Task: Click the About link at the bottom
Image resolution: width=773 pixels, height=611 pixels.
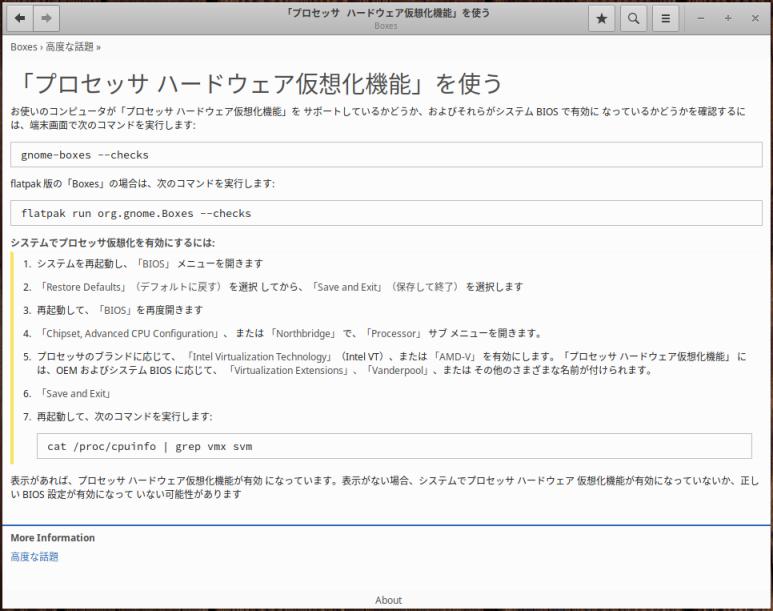Action: pyautogui.click(x=388, y=600)
